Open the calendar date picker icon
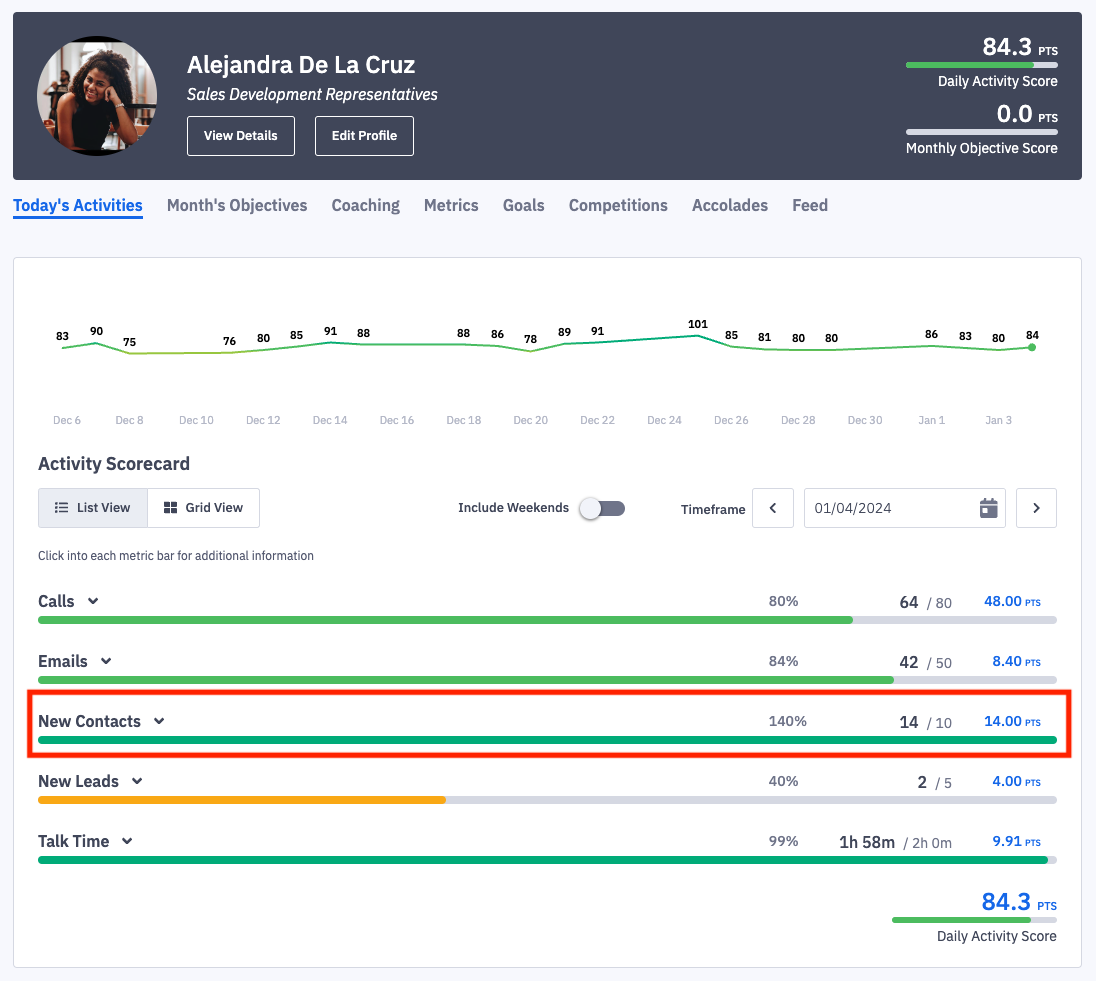Viewport: 1096px width, 981px height. coord(988,508)
